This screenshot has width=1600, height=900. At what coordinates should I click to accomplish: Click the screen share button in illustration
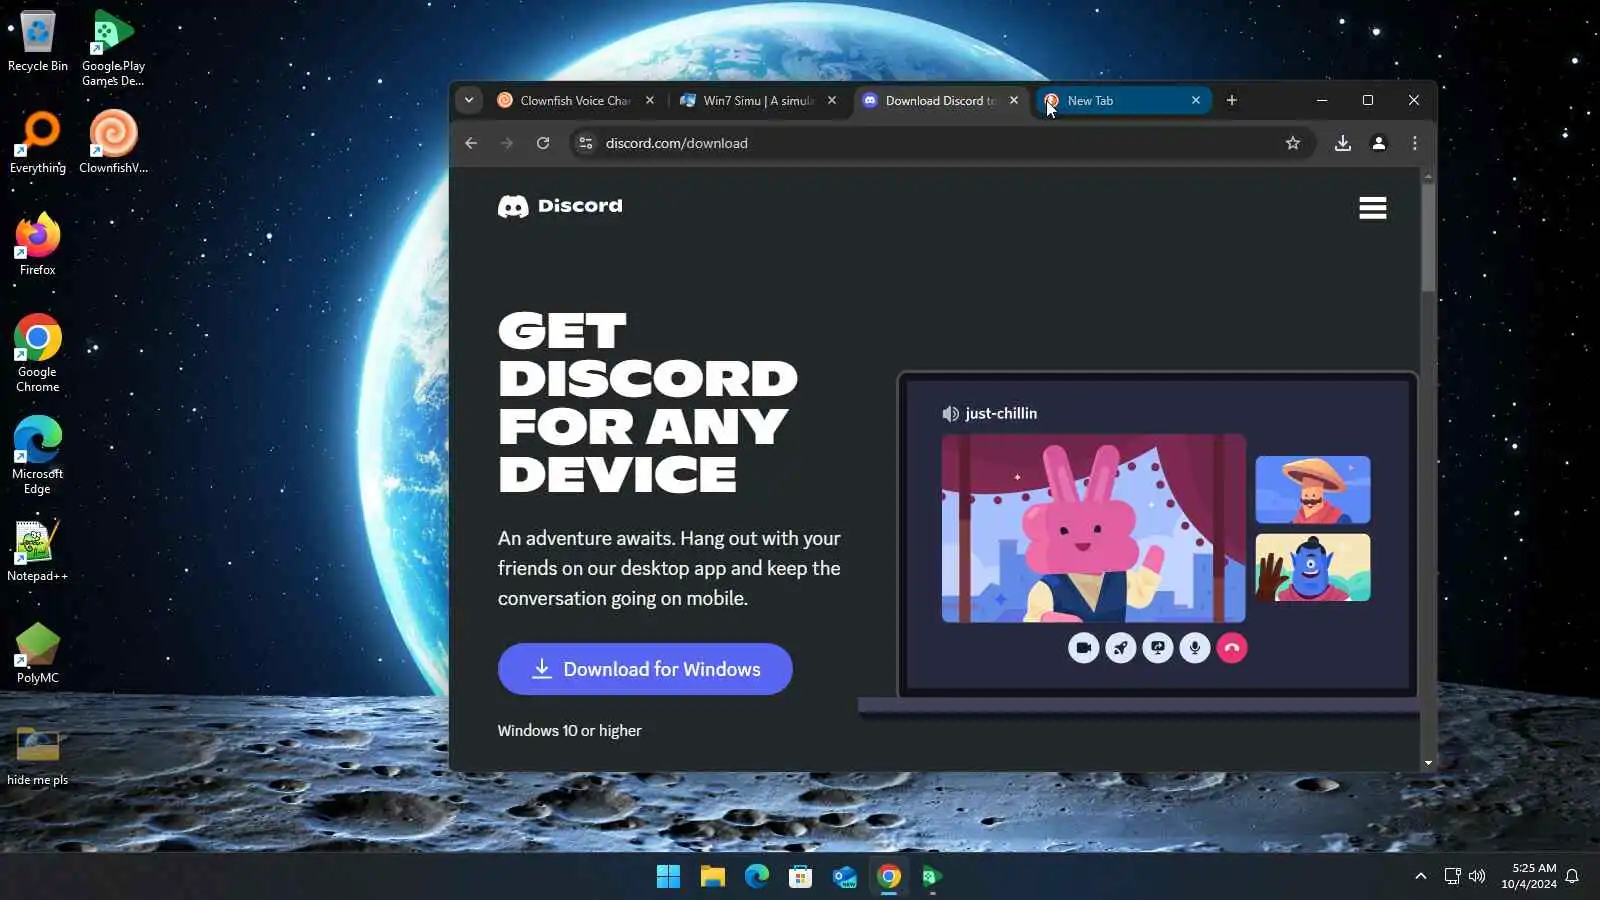(x=1157, y=648)
